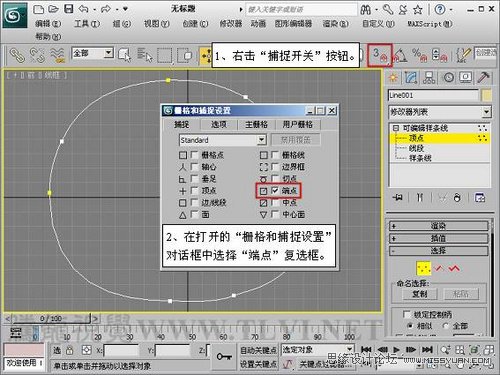Screen dimensions: 500x375
Task: Open the 修改器列表 dropdown
Action: [x=487, y=112]
